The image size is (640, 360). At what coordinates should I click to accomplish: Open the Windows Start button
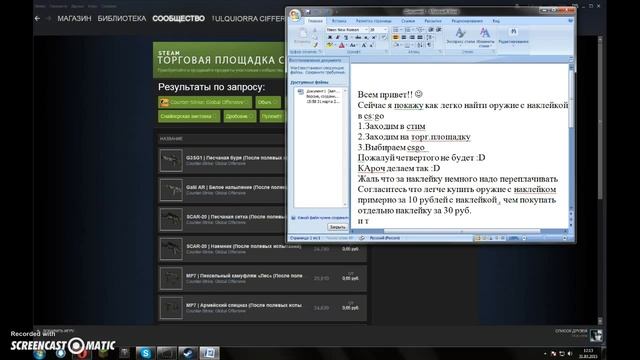pos(40,353)
